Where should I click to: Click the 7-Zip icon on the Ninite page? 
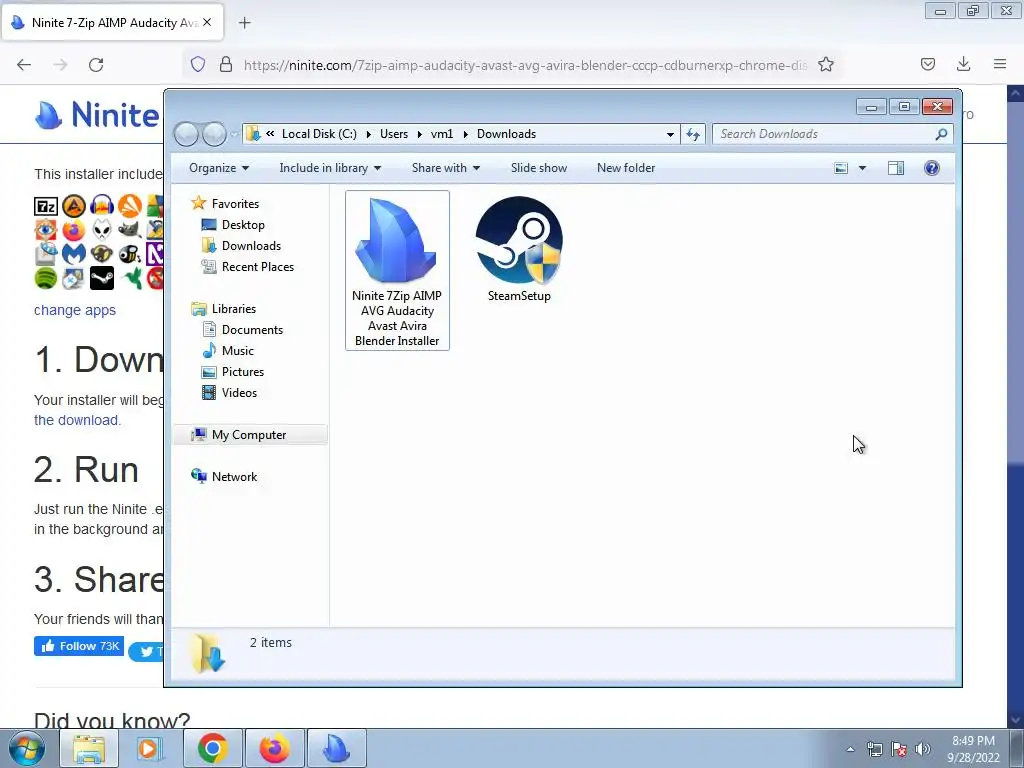tap(46, 206)
